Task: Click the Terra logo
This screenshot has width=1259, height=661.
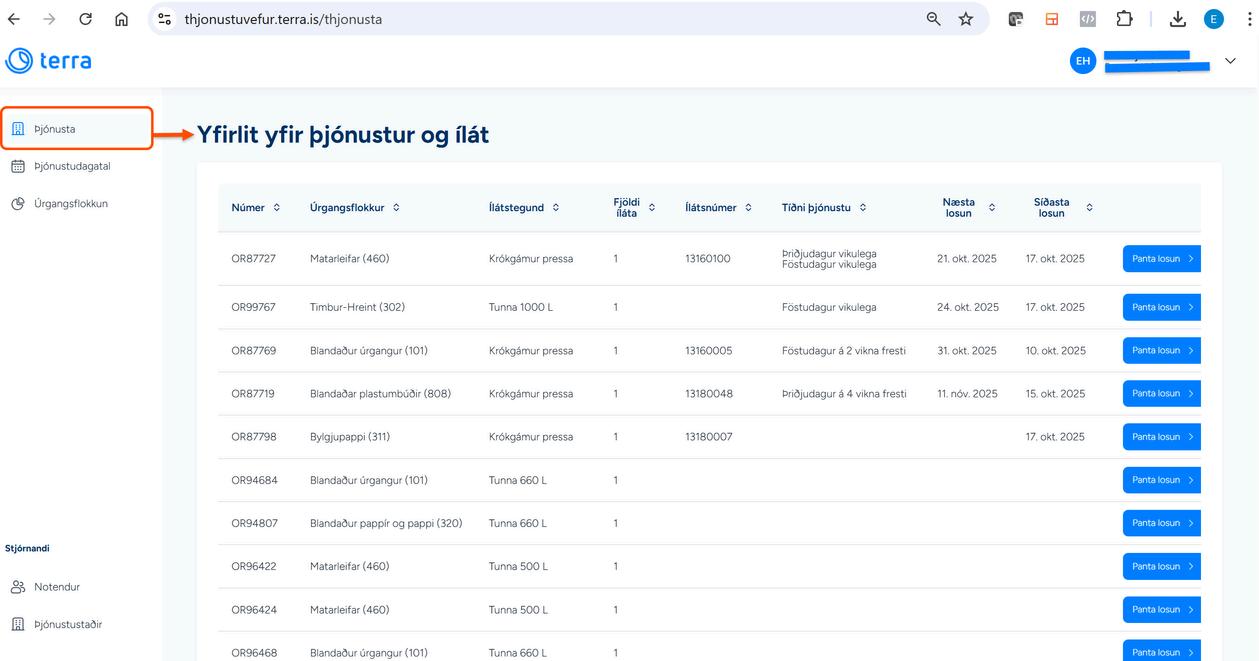Action: [x=48, y=61]
